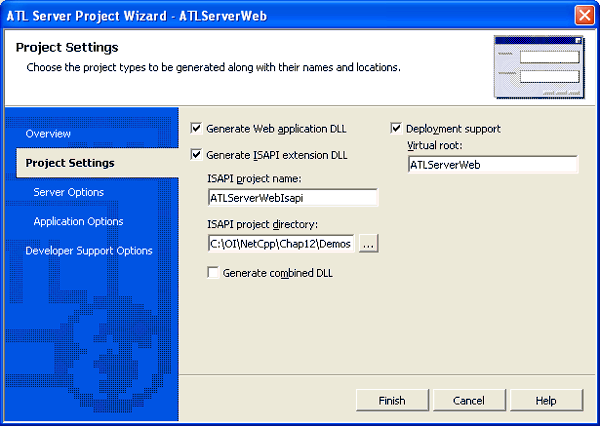Toggle Generate ISAPI extension DLL checkbox
Image resolution: width=600 pixels, height=426 pixels.
coord(197,155)
